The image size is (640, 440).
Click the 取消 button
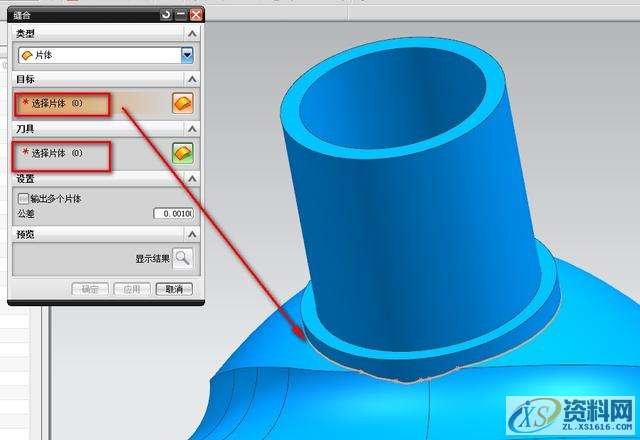coord(174,289)
